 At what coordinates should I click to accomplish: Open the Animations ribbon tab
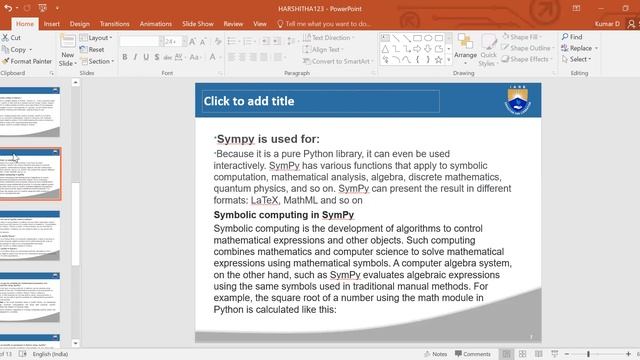156,24
